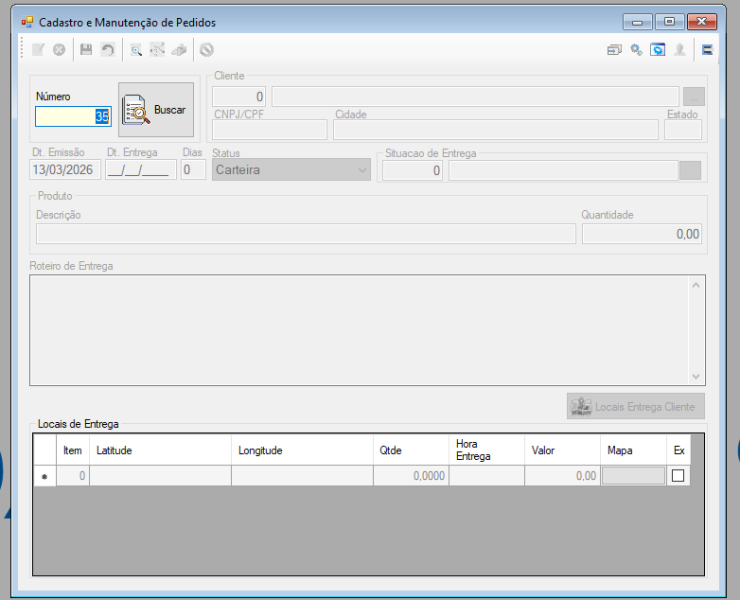Image resolution: width=740 pixels, height=600 pixels.
Task: Click the Roteiro de Entrega scroll down arrow
Action: pyautogui.click(x=696, y=376)
